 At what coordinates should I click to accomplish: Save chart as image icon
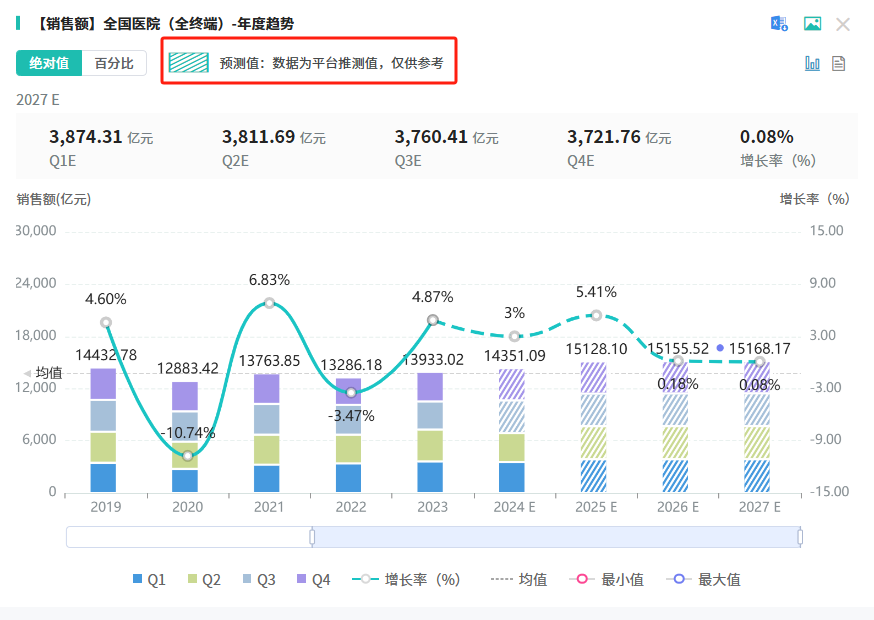pyautogui.click(x=812, y=24)
